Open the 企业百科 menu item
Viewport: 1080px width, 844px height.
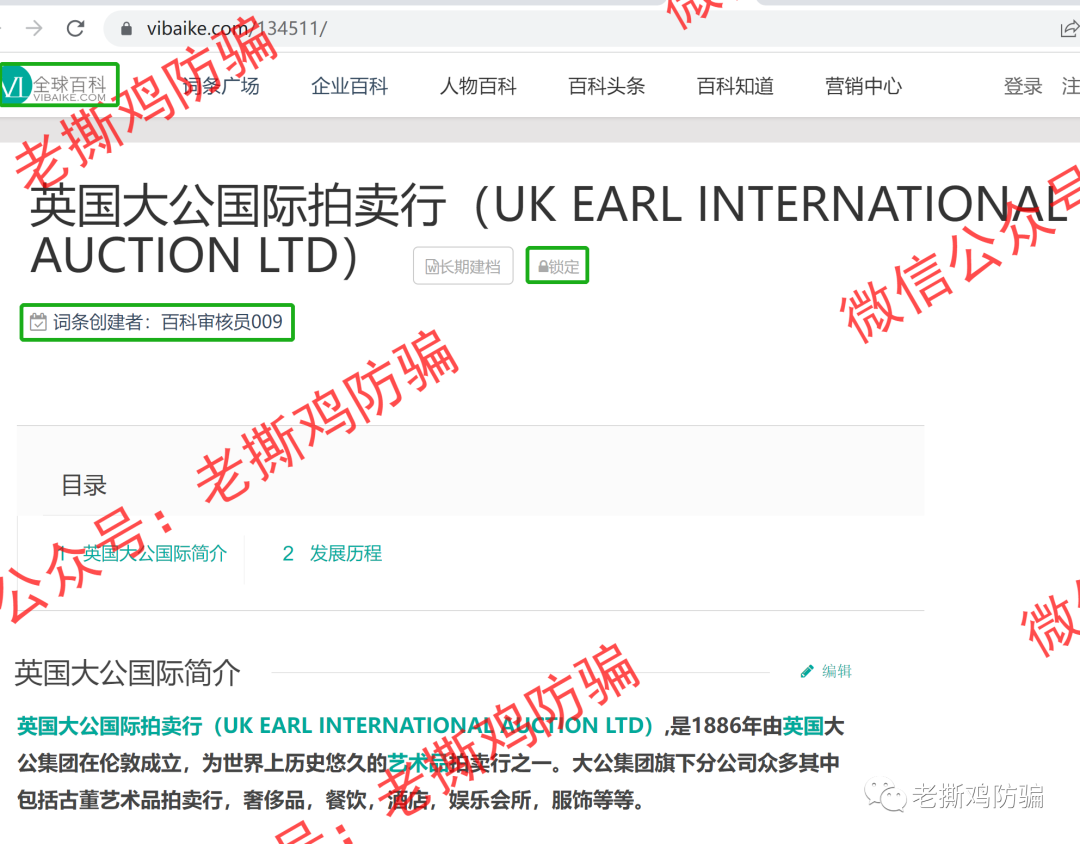(x=349, y=86)
